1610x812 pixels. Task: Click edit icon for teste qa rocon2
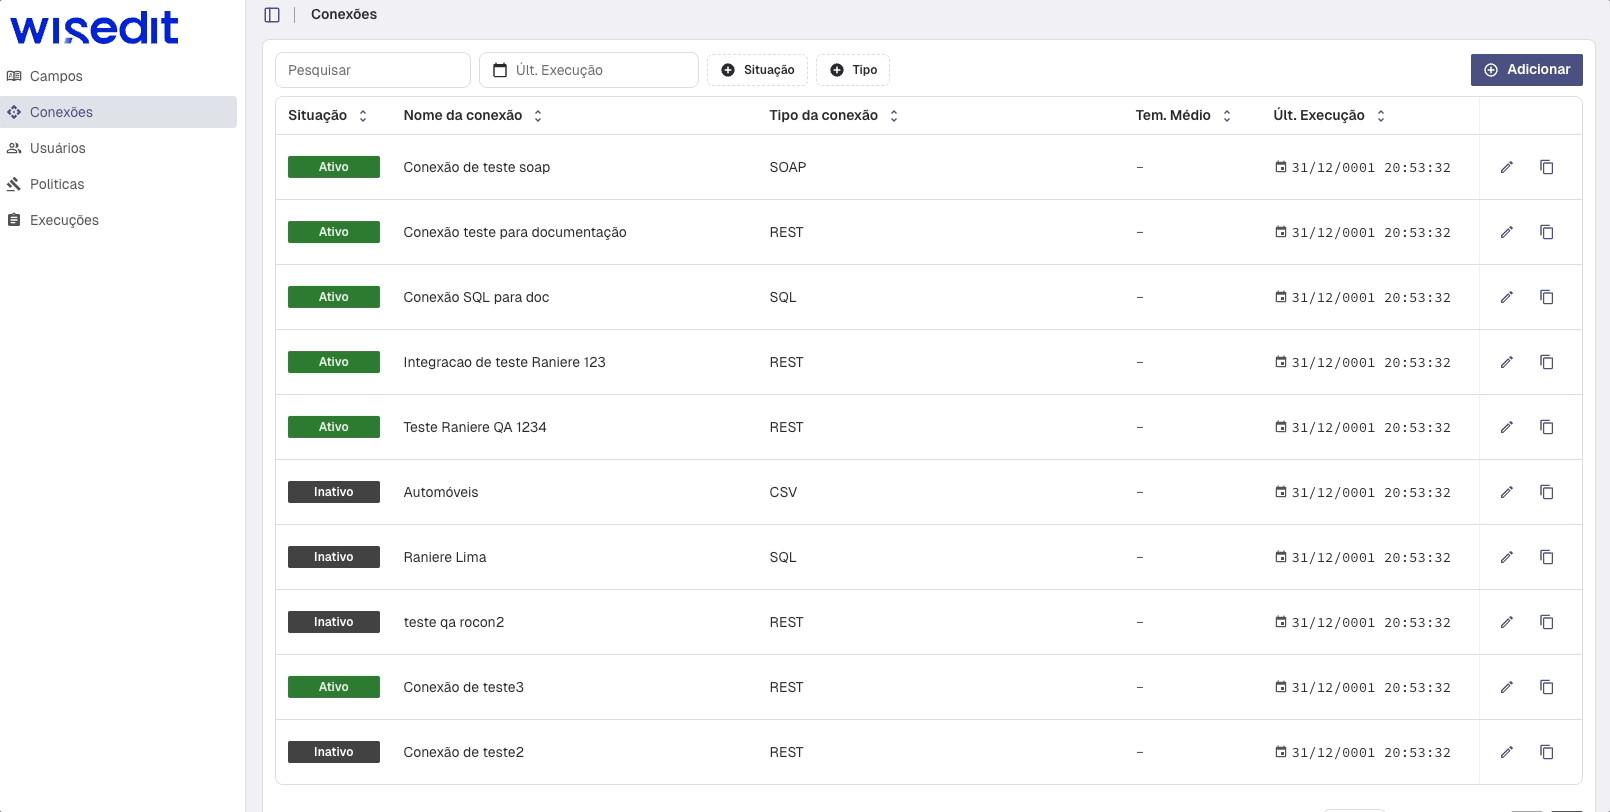1506,622
